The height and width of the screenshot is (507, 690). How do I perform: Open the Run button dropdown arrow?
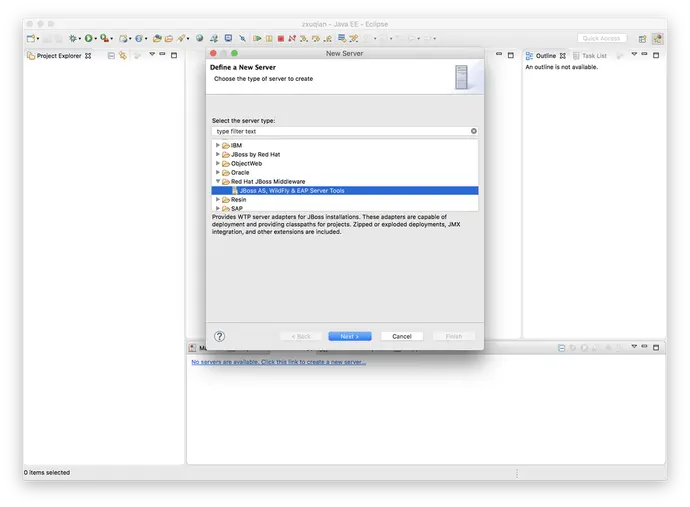[95, 39]
